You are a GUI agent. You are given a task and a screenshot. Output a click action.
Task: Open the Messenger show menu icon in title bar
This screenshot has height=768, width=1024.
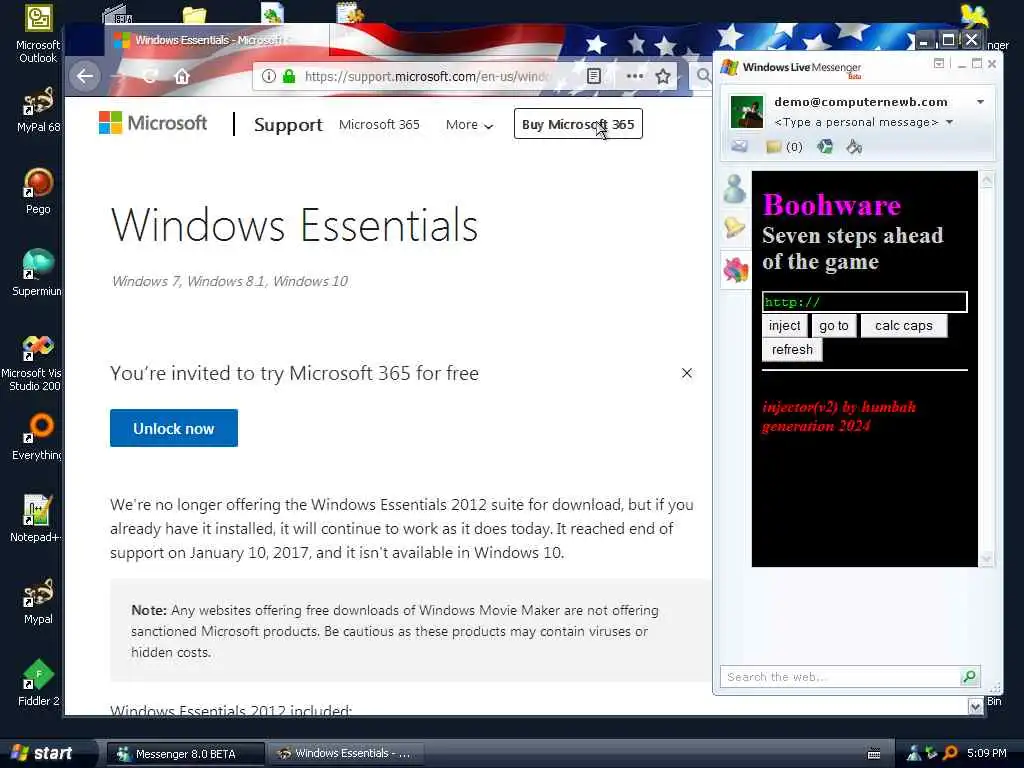coord(938,63)
